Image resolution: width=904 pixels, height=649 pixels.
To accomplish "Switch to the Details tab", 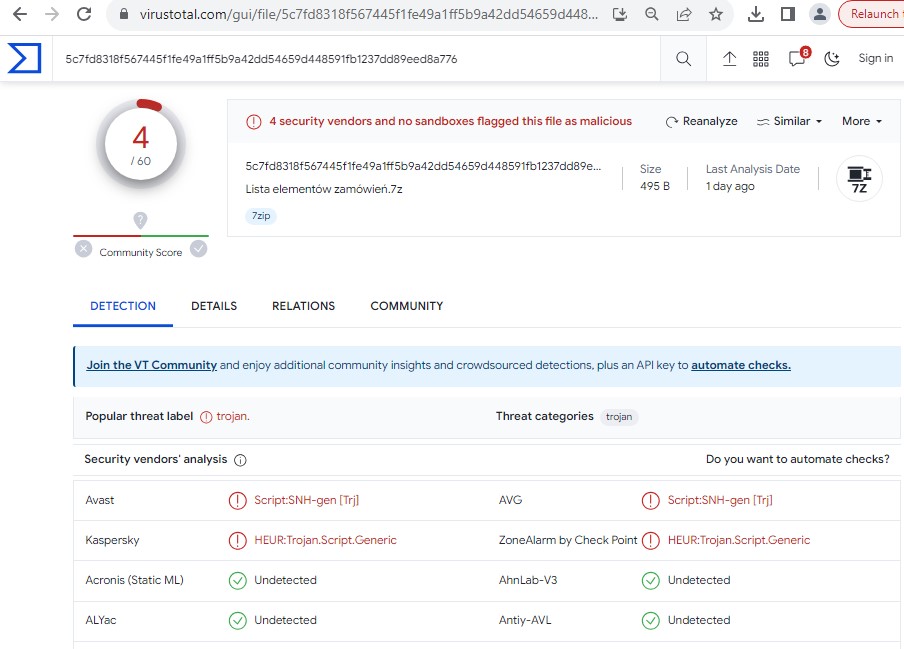I will [x=214, y=306].
